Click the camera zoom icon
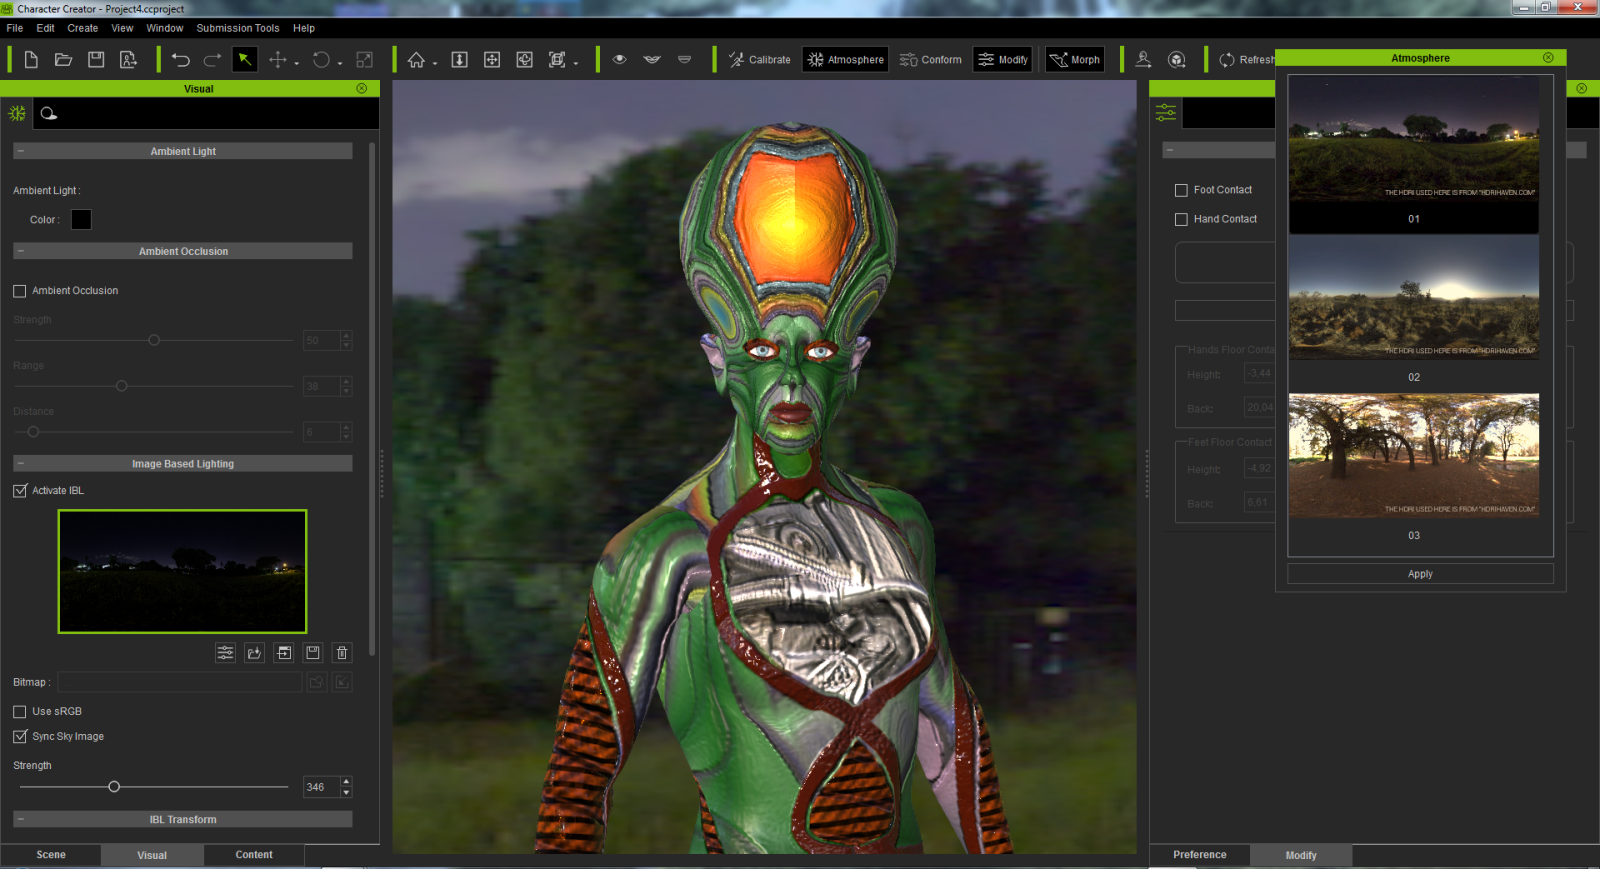1600x869 pixels. 459,60
